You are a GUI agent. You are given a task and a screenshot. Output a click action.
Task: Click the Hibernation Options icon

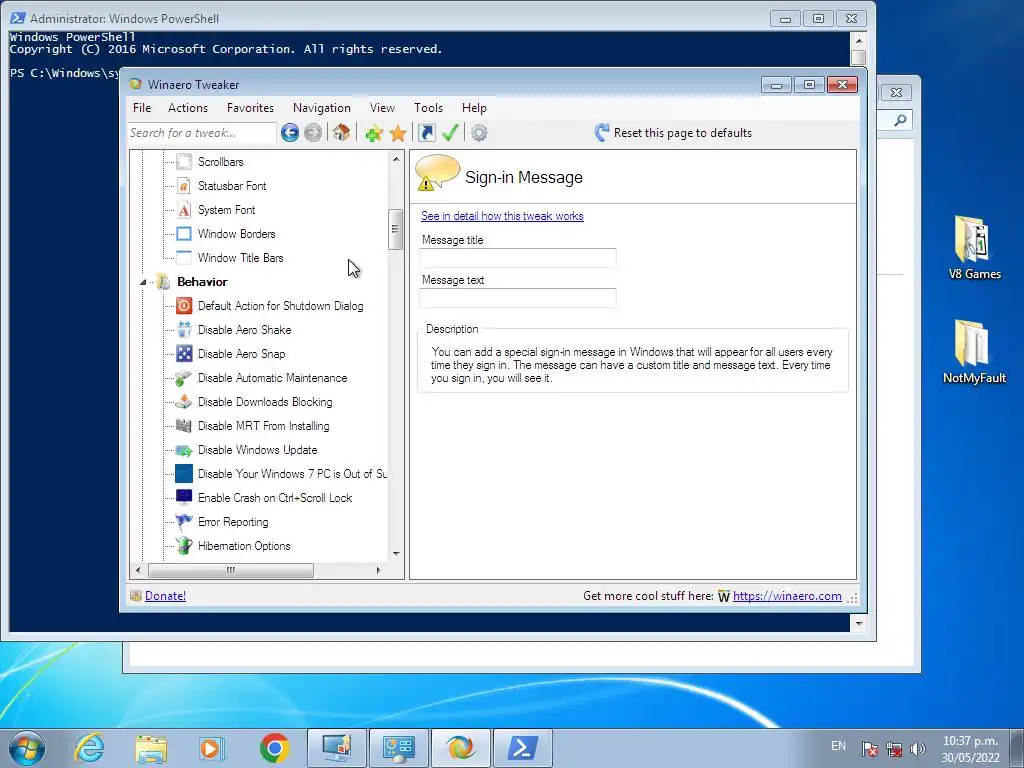[x=184, y=545]
